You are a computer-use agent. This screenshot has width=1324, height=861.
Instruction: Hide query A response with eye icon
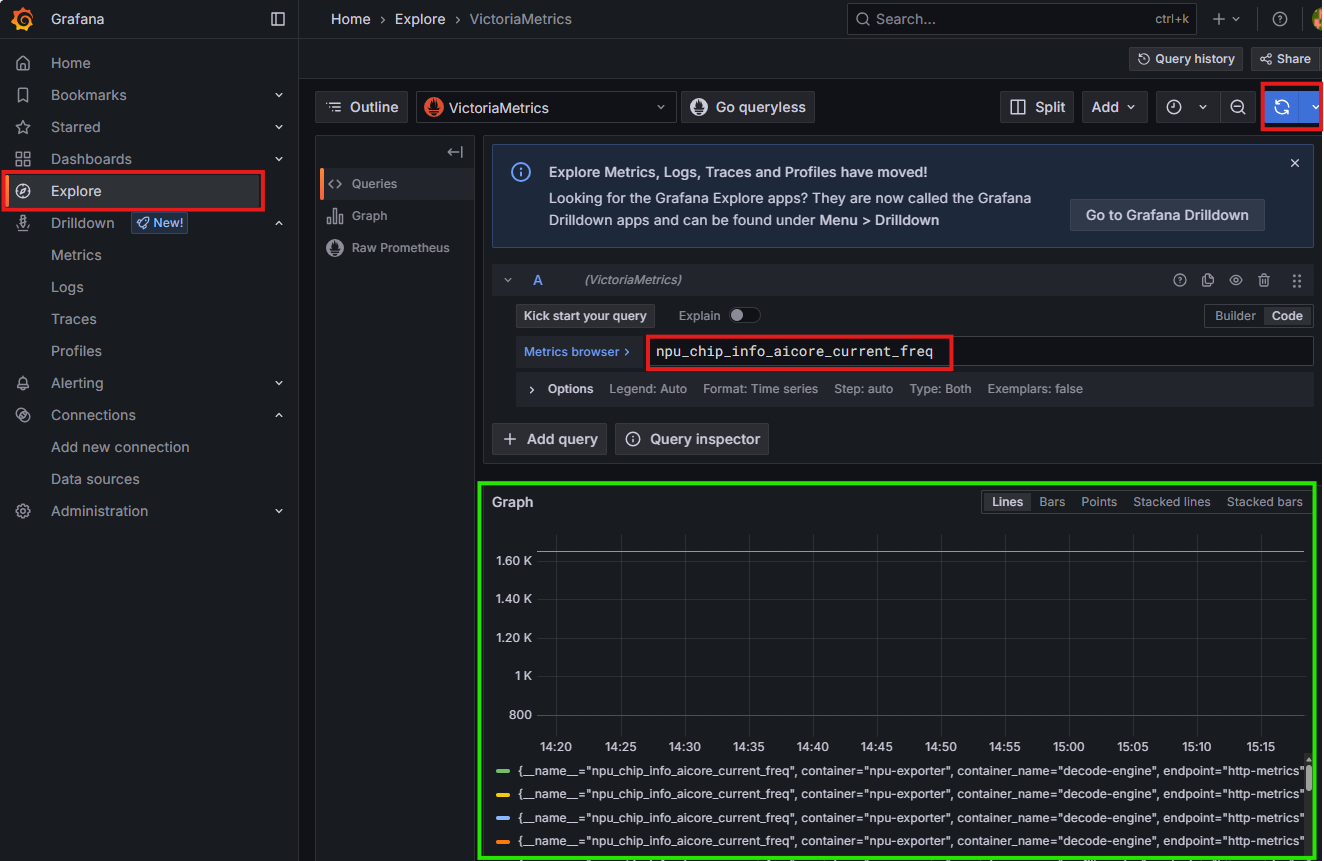[1236, 281]
